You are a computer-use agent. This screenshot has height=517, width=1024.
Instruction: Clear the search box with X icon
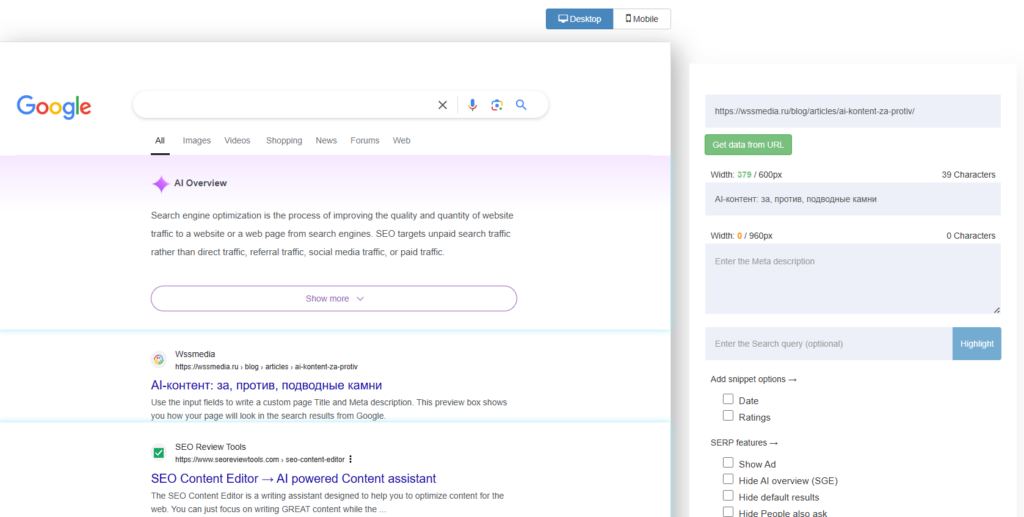tap(442, 105)
